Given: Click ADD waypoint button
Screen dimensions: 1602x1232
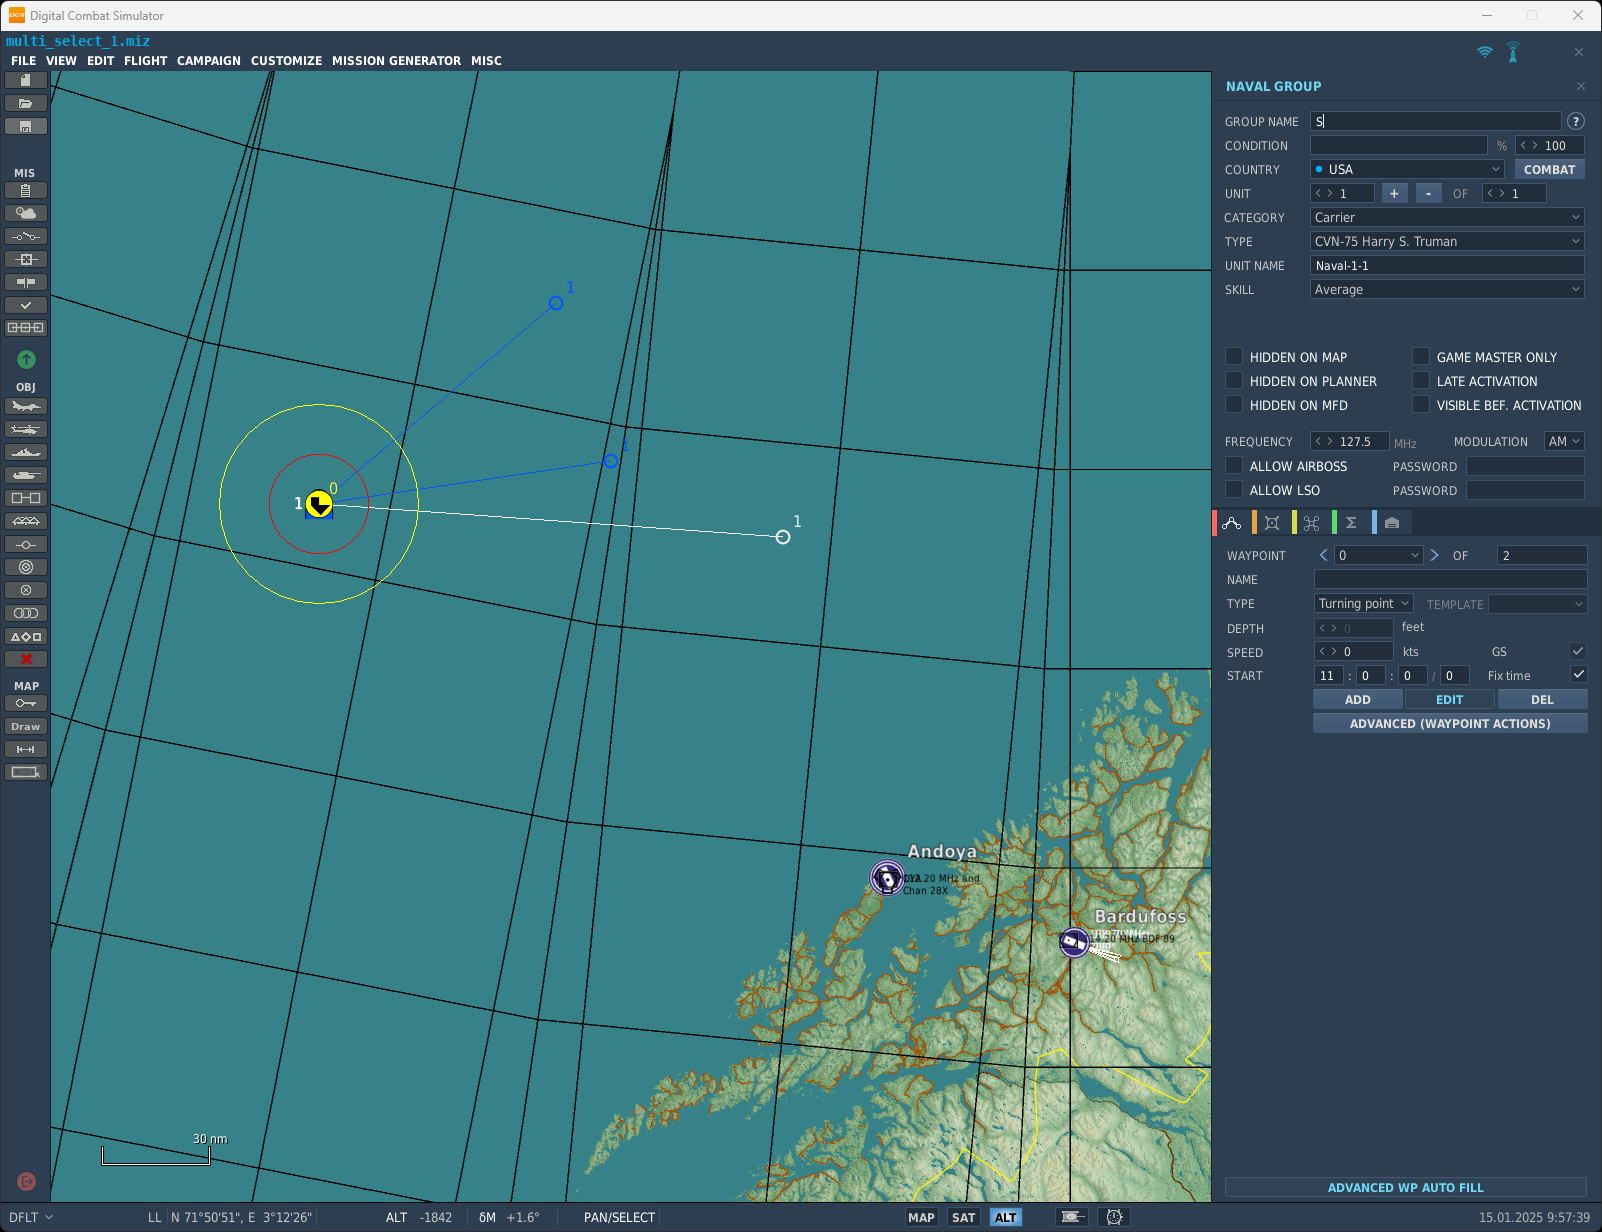Looking at the screenshot, I should 1357,700.
